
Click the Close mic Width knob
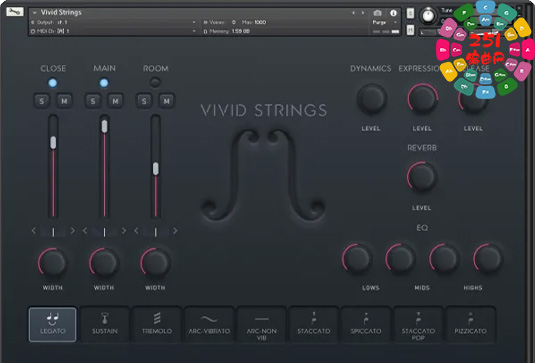pos(53,263)
